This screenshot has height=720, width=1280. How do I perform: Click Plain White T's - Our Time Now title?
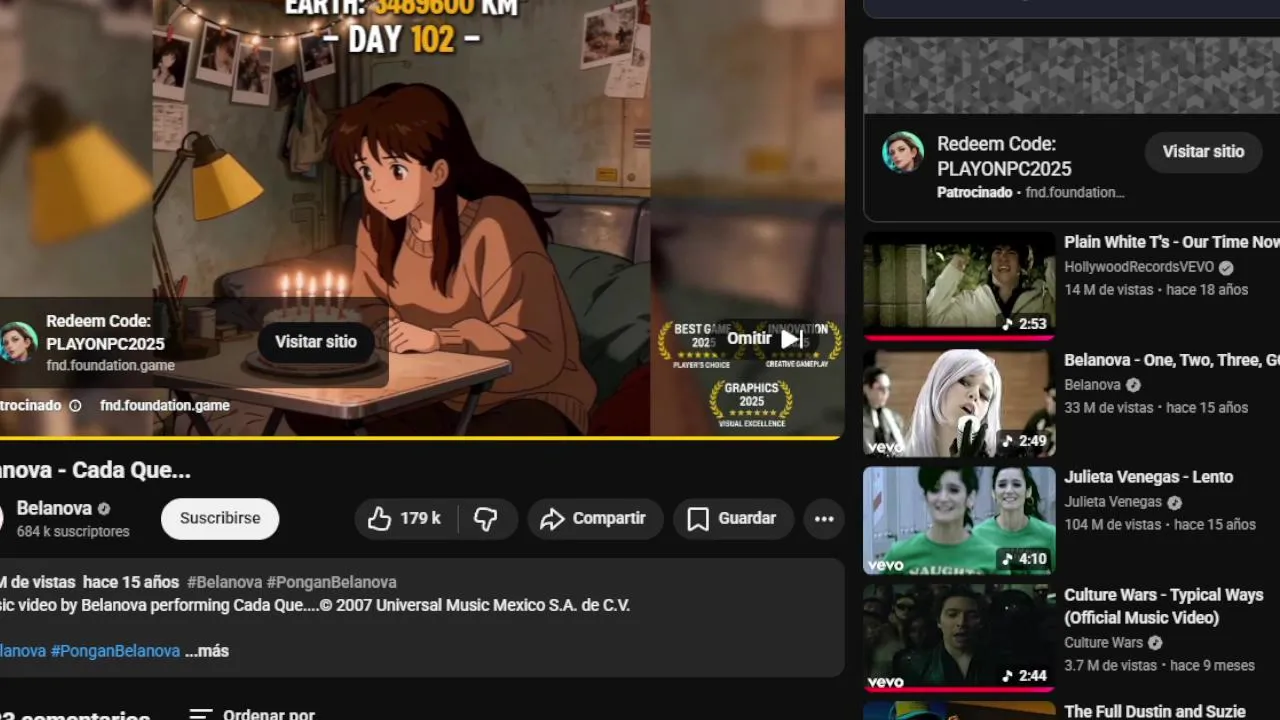coord(1172,242)
